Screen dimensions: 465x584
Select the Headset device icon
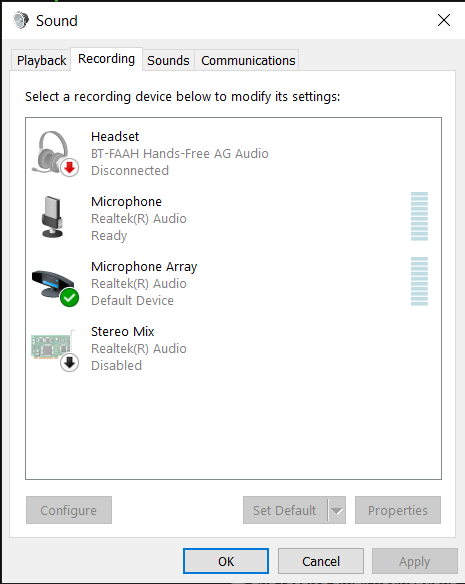(54, 153)
